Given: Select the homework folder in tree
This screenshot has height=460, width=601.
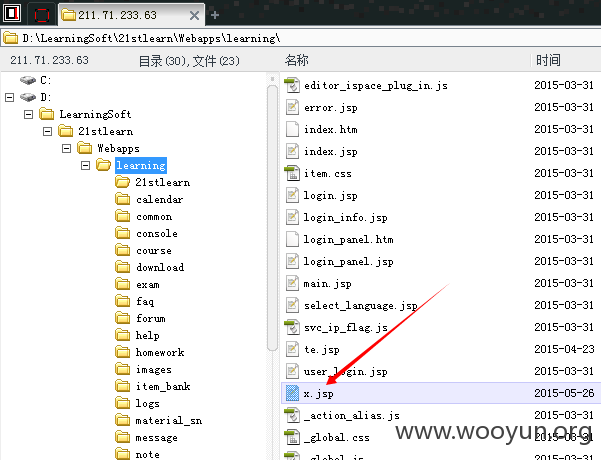Looking at the screenshot, I should pyautogui.click(x=160, y=352).
